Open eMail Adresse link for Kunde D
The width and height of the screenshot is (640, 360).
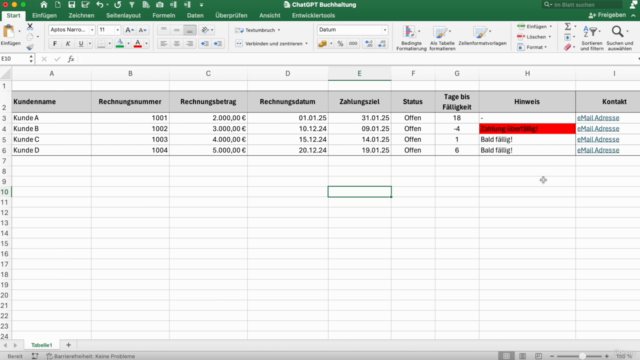[x=598, y=150]
